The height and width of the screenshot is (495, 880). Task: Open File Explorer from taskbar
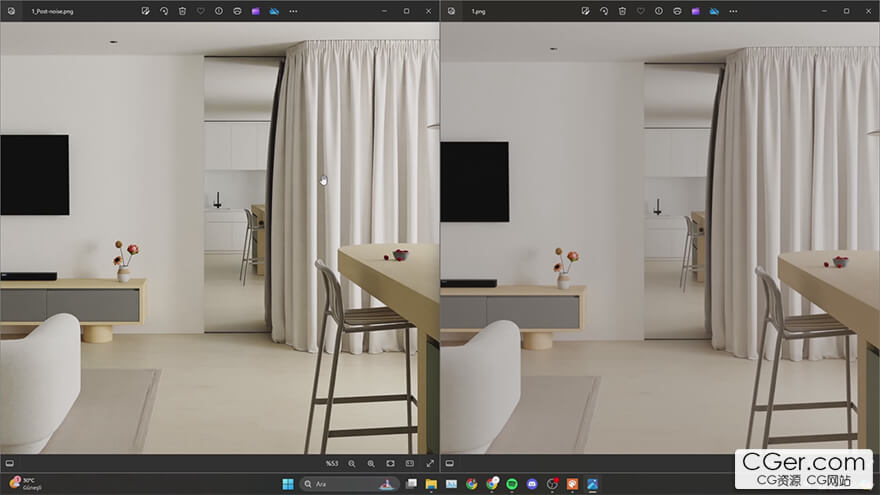431,484
